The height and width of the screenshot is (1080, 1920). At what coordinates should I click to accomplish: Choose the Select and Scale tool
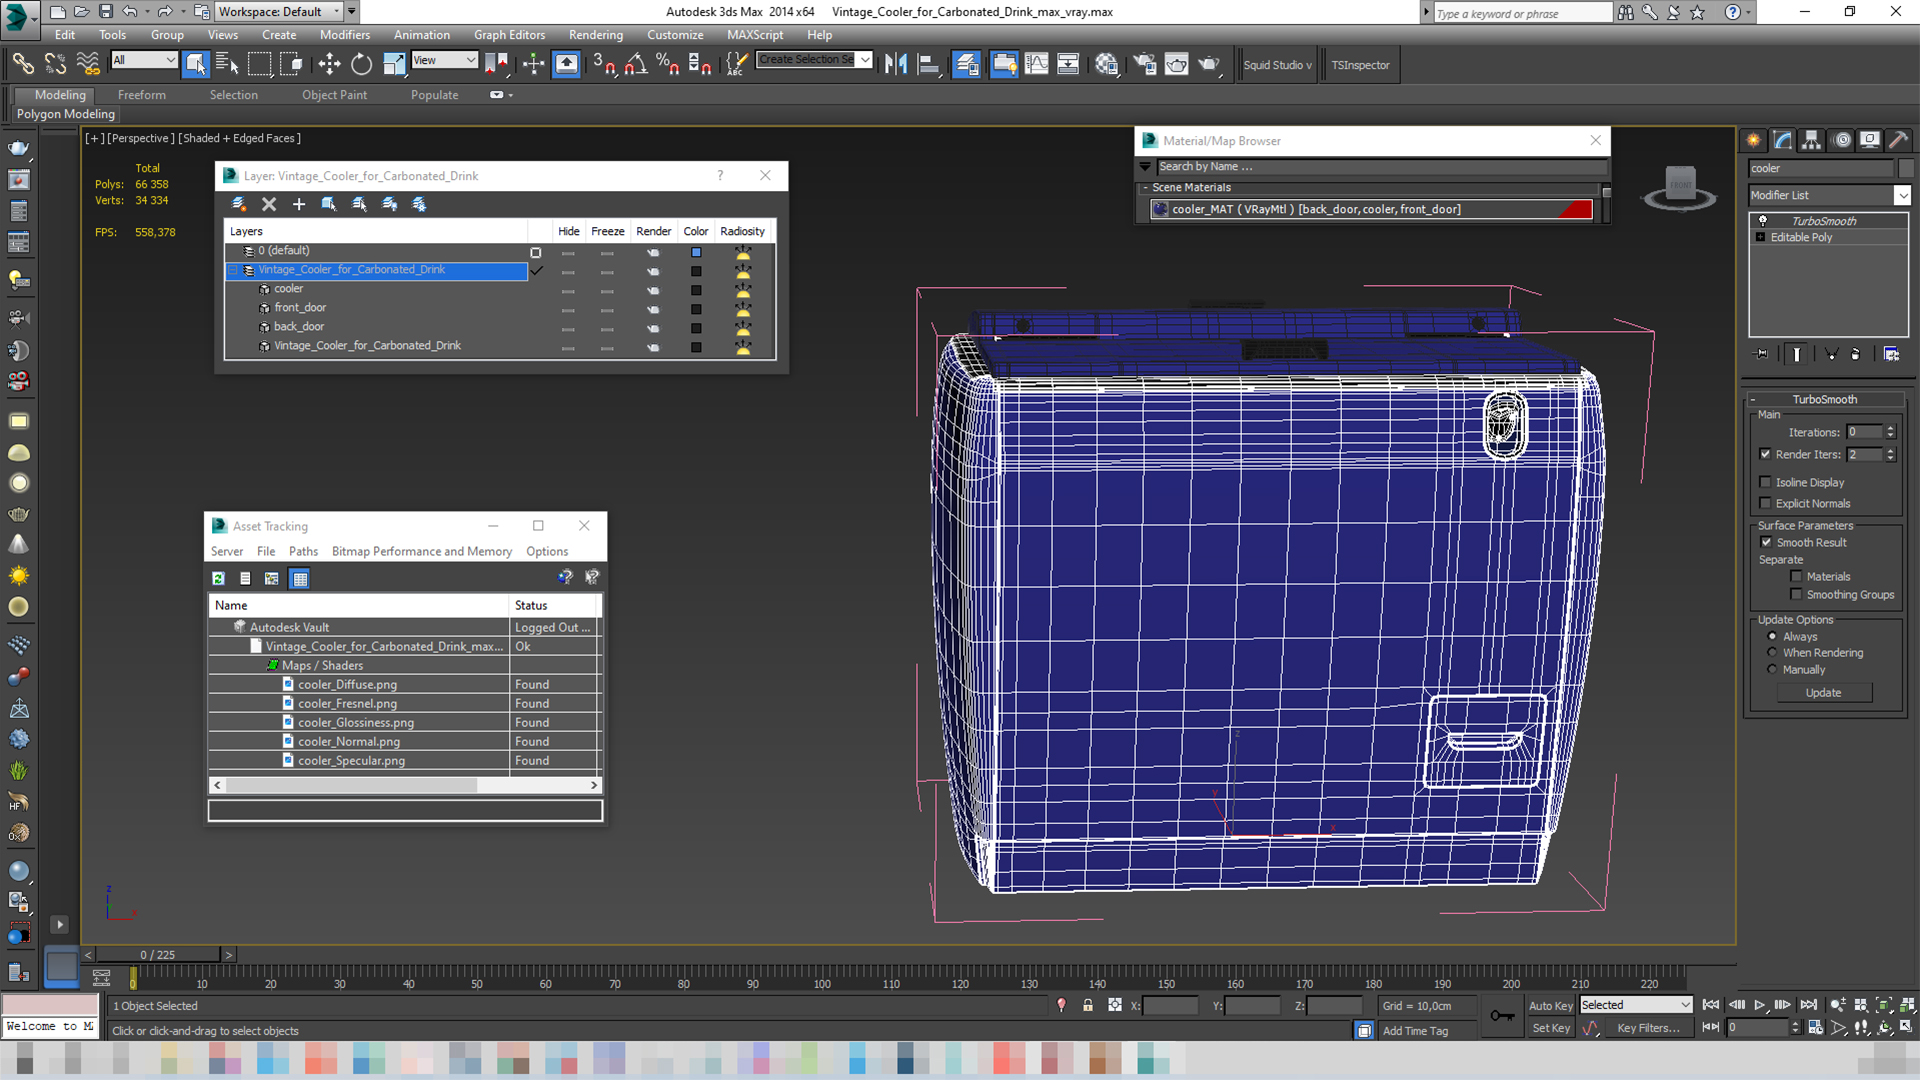point(394,64)
